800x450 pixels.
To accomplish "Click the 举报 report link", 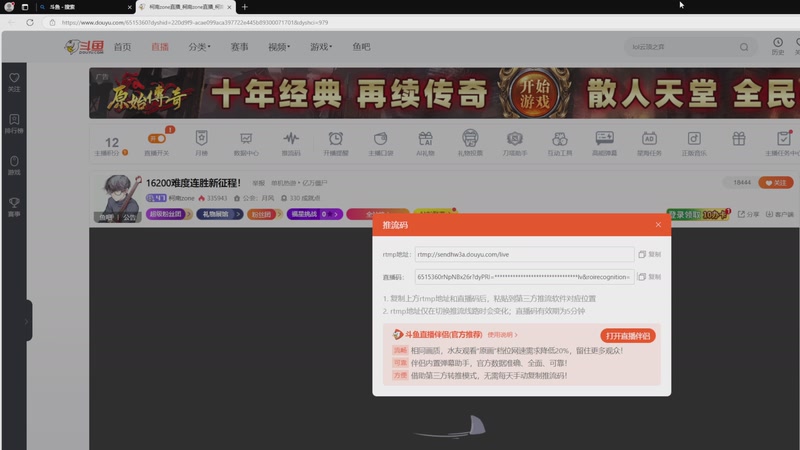I will pos(259,183).
